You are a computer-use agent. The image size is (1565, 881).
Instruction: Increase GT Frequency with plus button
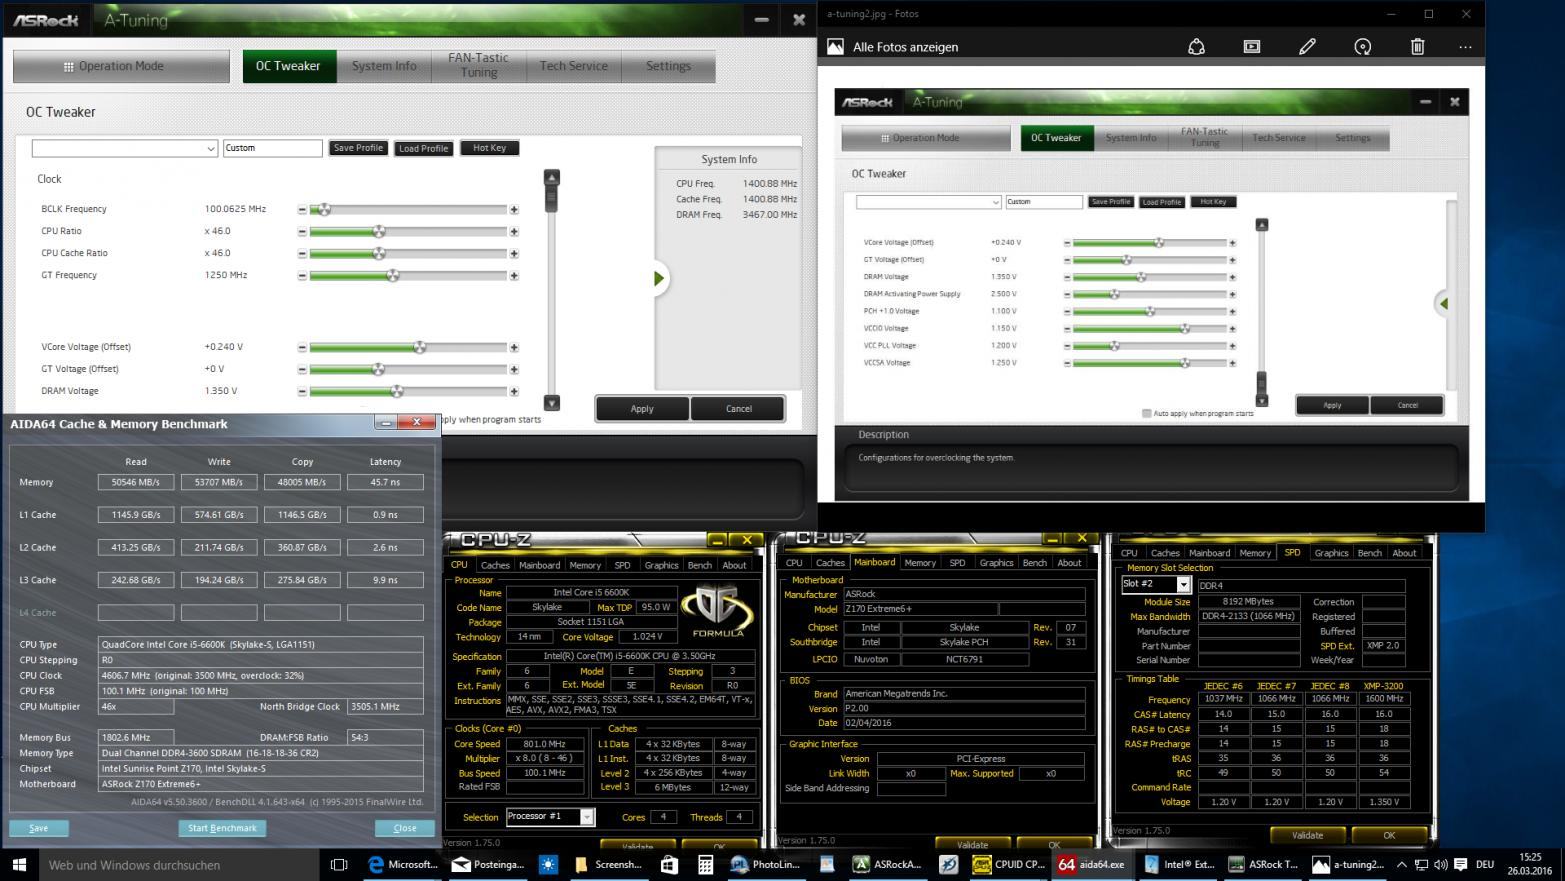tap(514, 275)
